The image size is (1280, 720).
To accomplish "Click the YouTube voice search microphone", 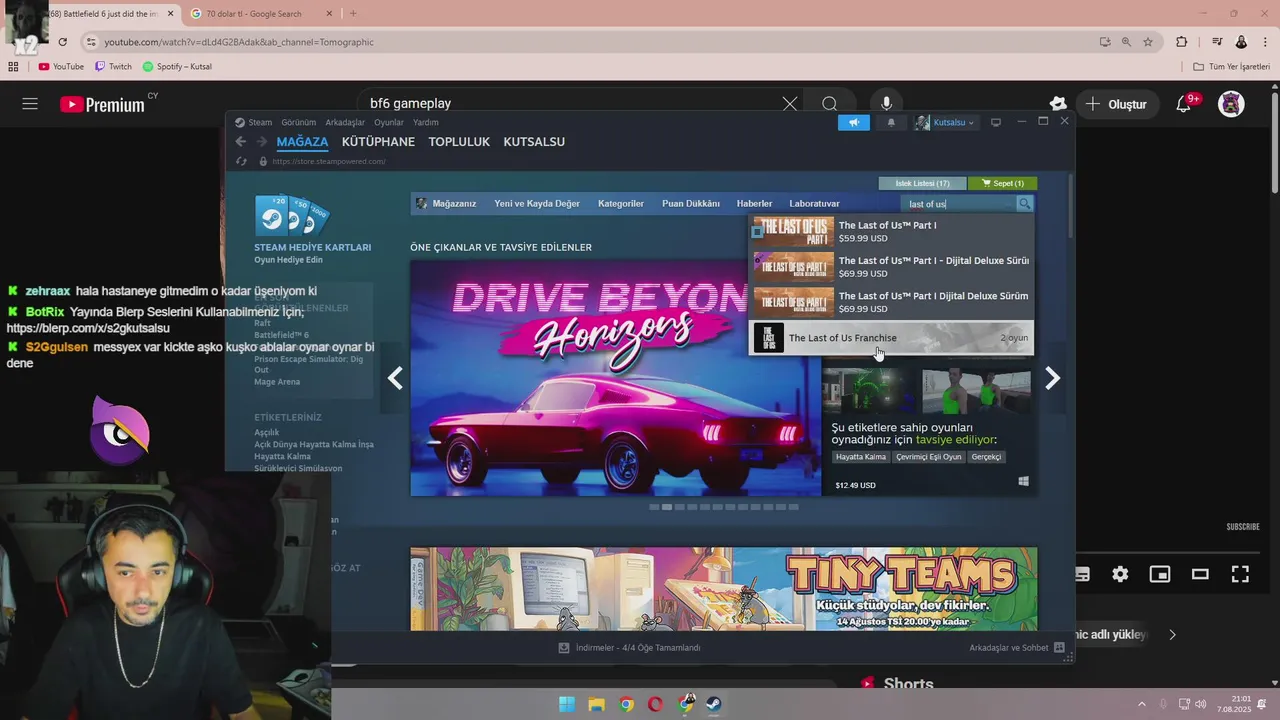I will [x=886, y=104].
